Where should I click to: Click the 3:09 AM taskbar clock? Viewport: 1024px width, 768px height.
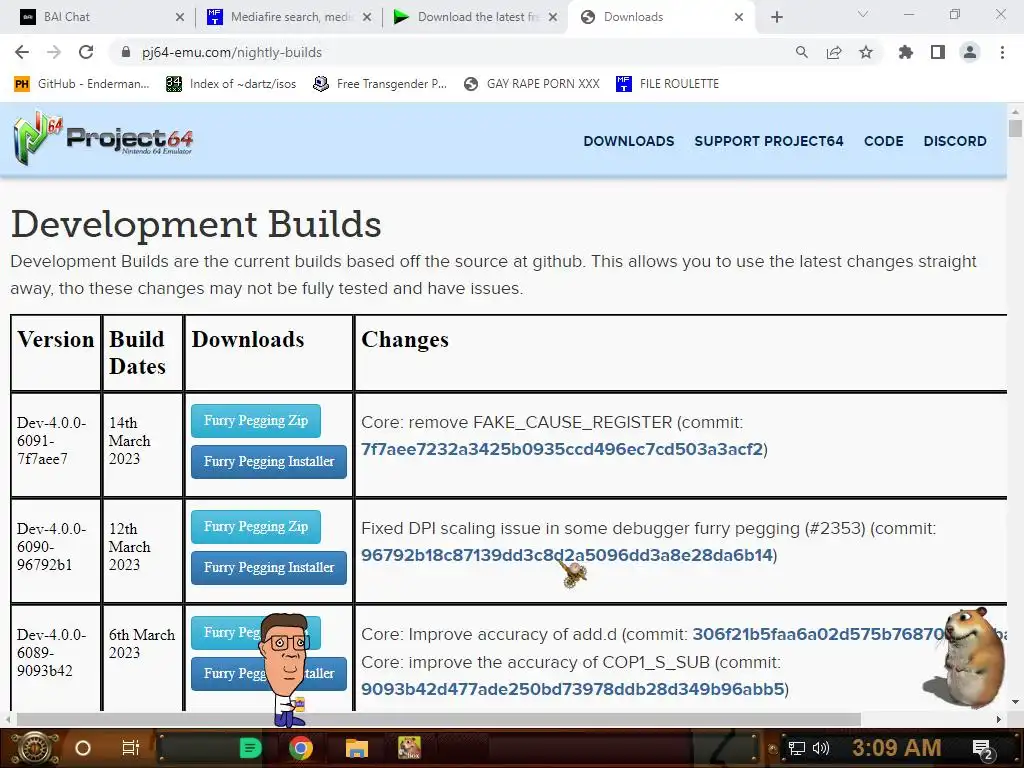[897, 748]
